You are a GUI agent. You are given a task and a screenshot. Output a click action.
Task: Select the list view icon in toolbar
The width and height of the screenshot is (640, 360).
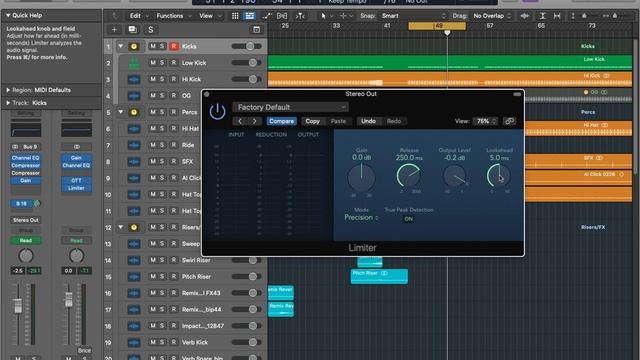249,16
